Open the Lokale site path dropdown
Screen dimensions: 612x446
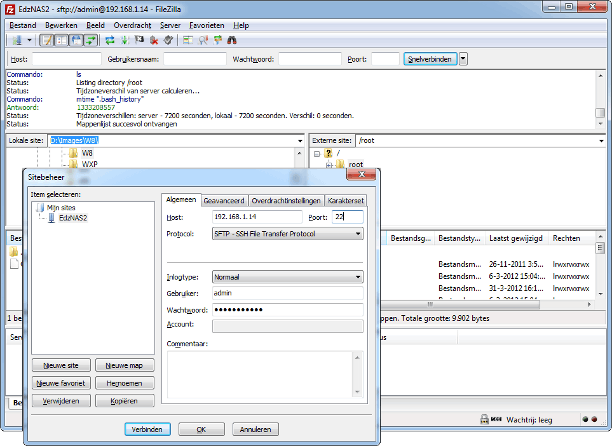click(x=300, y=141)
